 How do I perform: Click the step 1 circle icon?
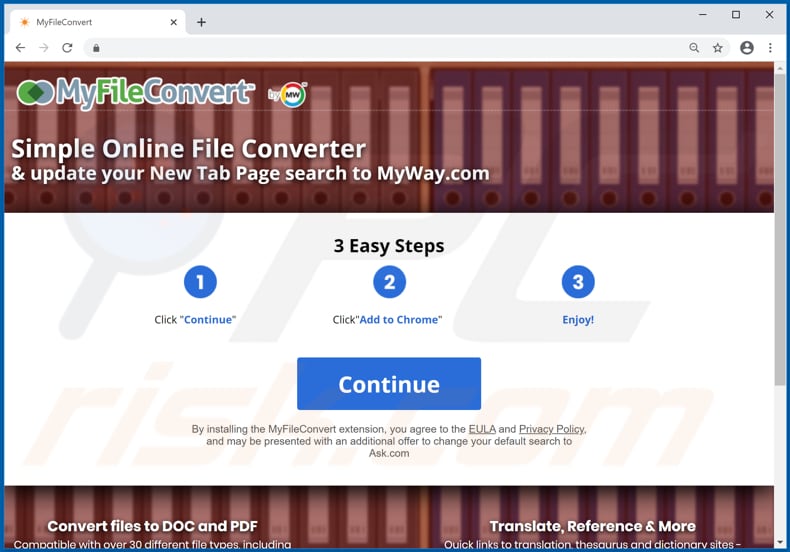[x=200, y=282]
